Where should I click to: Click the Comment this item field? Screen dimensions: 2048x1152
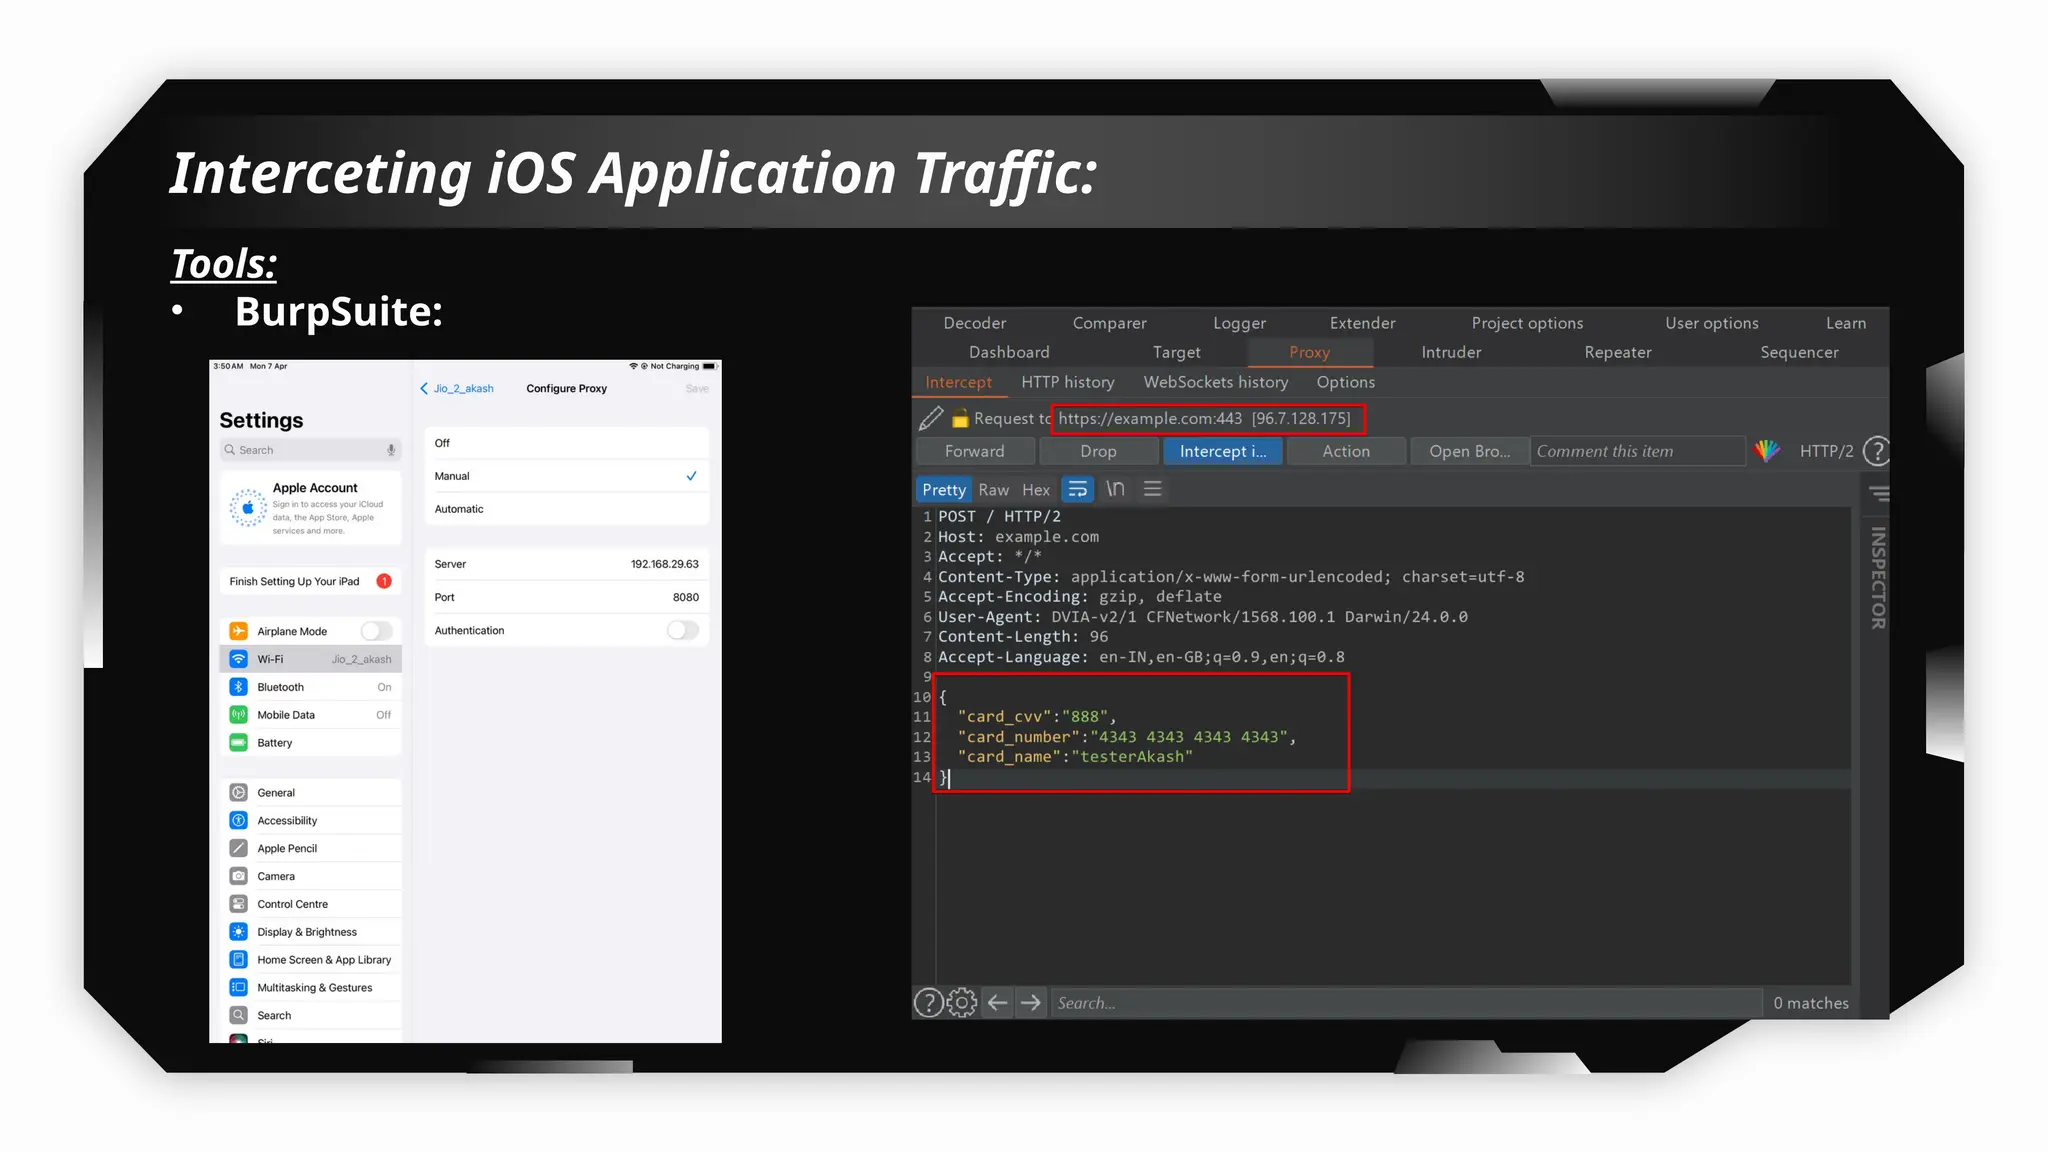pos(1638,451)
